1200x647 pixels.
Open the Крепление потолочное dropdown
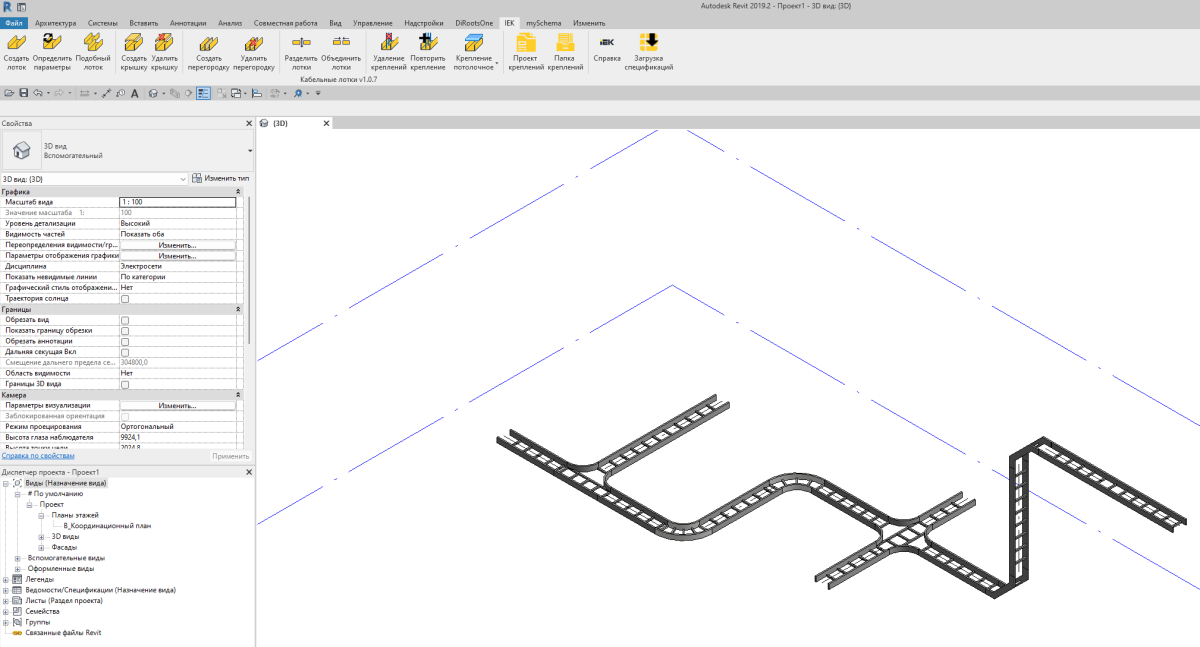pos(495,66)
